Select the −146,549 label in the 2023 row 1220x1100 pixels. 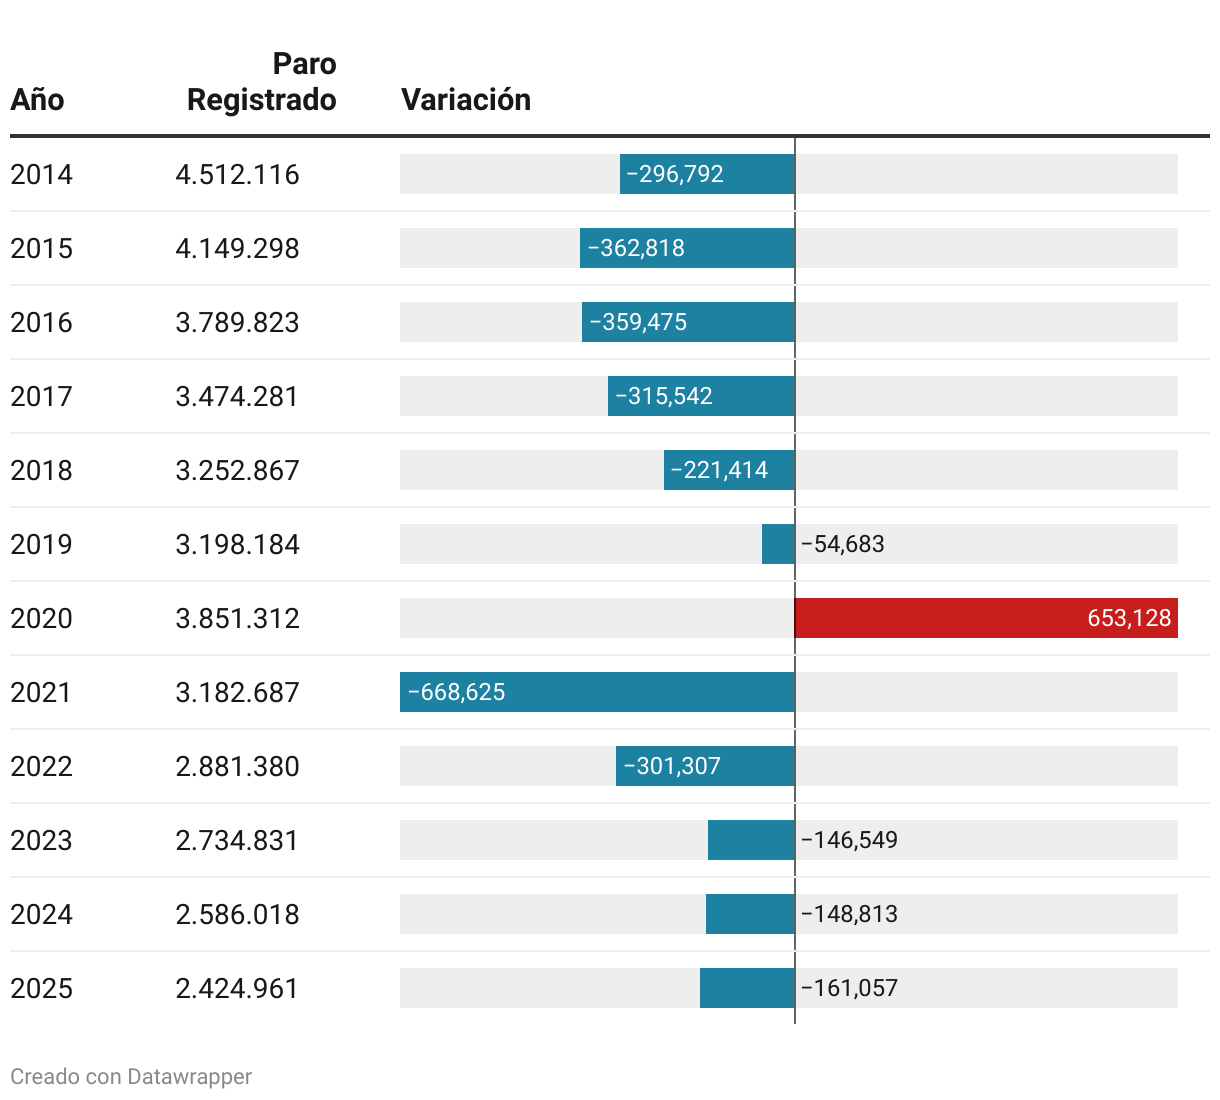(x=849, y=840)
